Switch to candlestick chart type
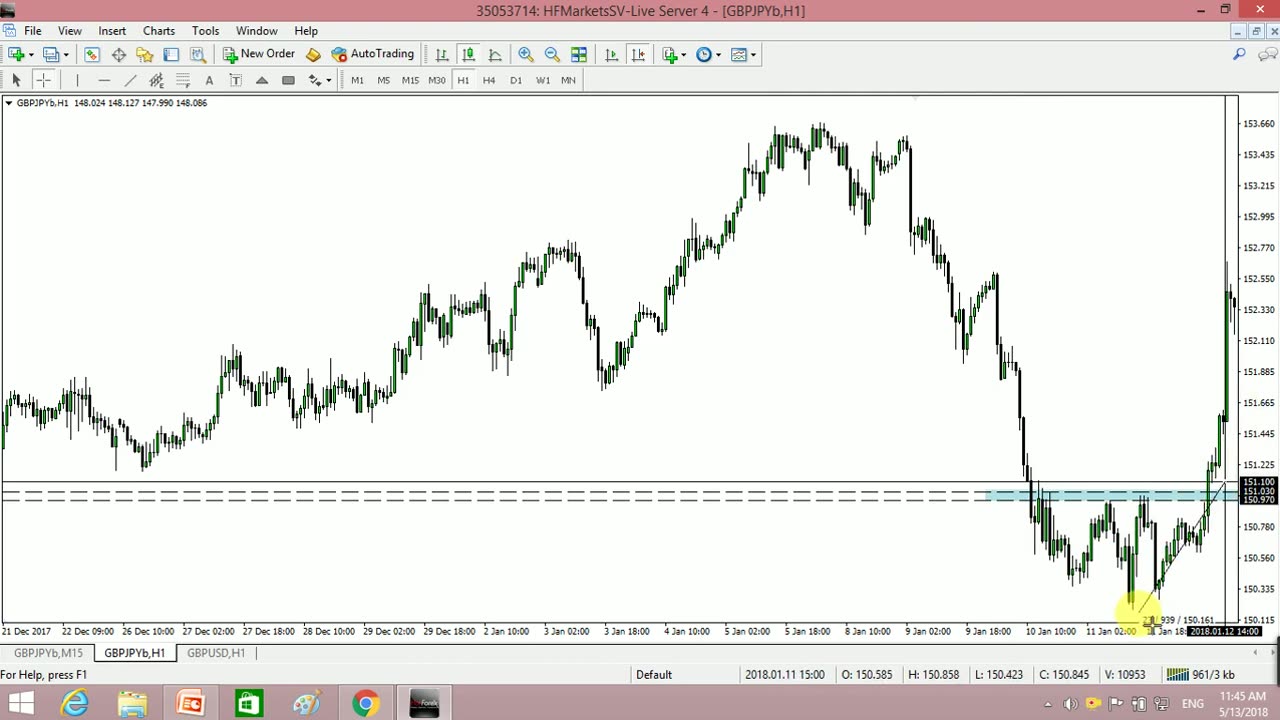 coord(468,54)
